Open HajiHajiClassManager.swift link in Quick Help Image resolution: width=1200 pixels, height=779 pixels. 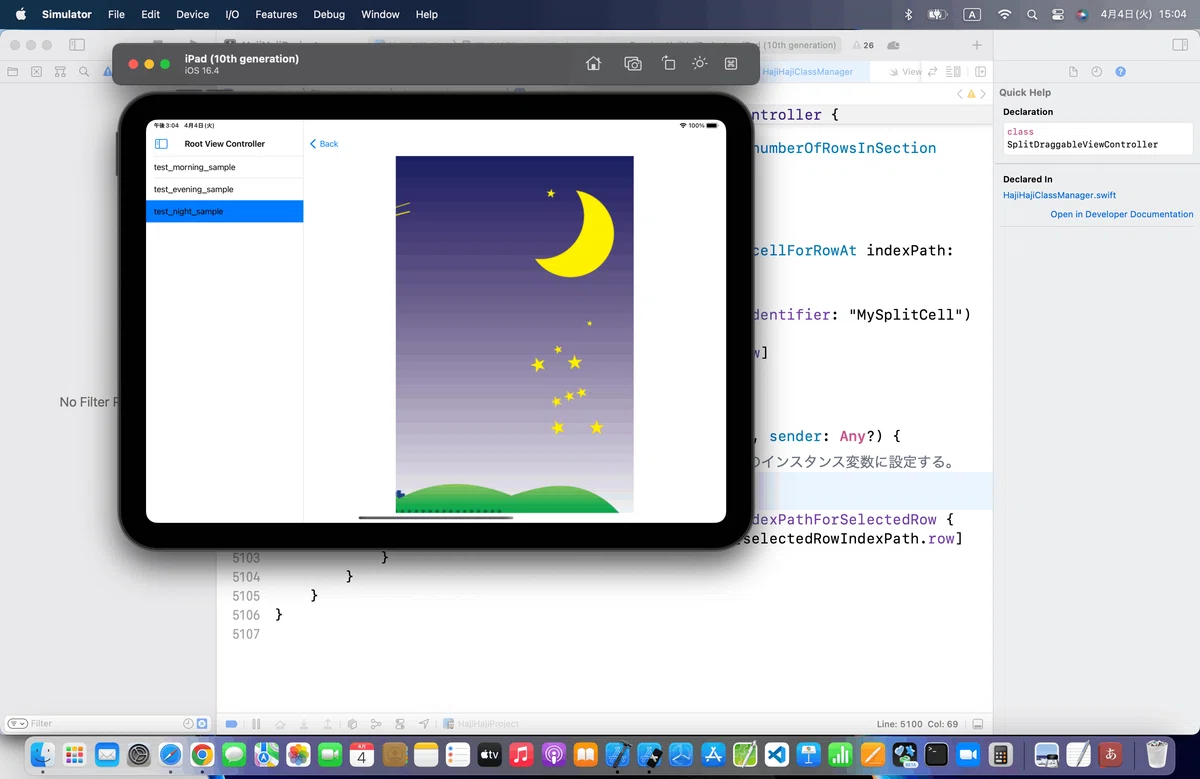click(x=1059, y=195)
